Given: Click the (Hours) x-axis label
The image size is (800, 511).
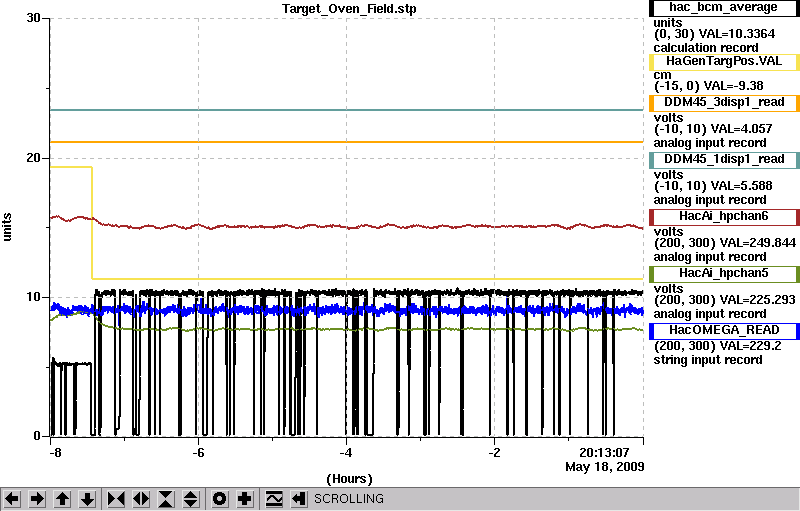Looking at the screenshot, I should 349,479.
